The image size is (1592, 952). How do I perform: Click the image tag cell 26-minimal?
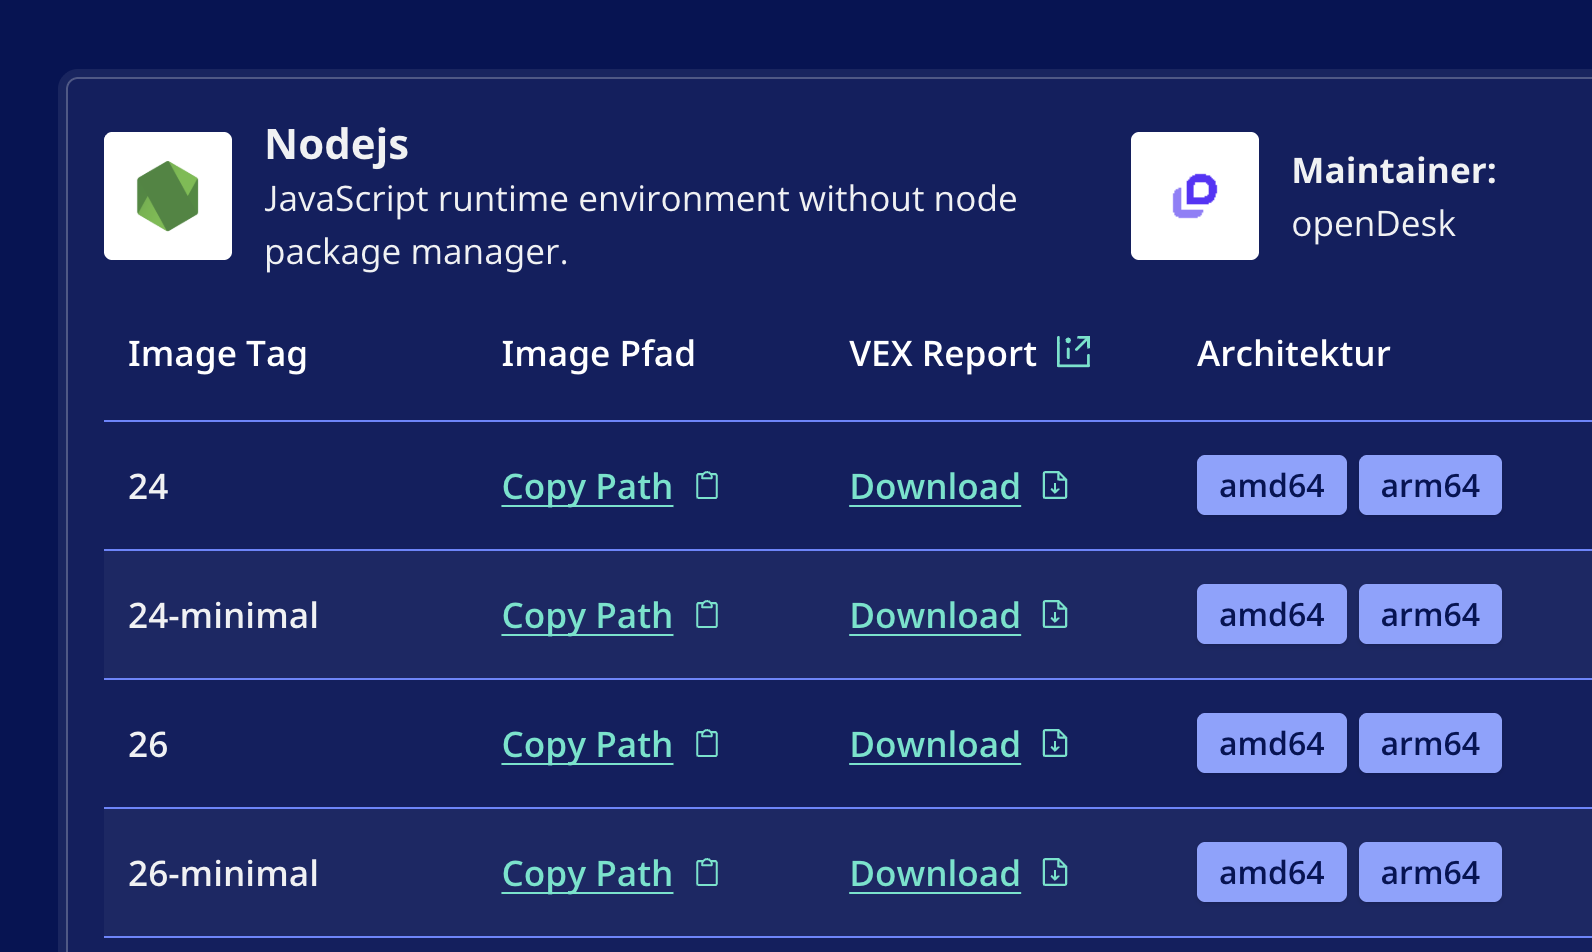223,874
